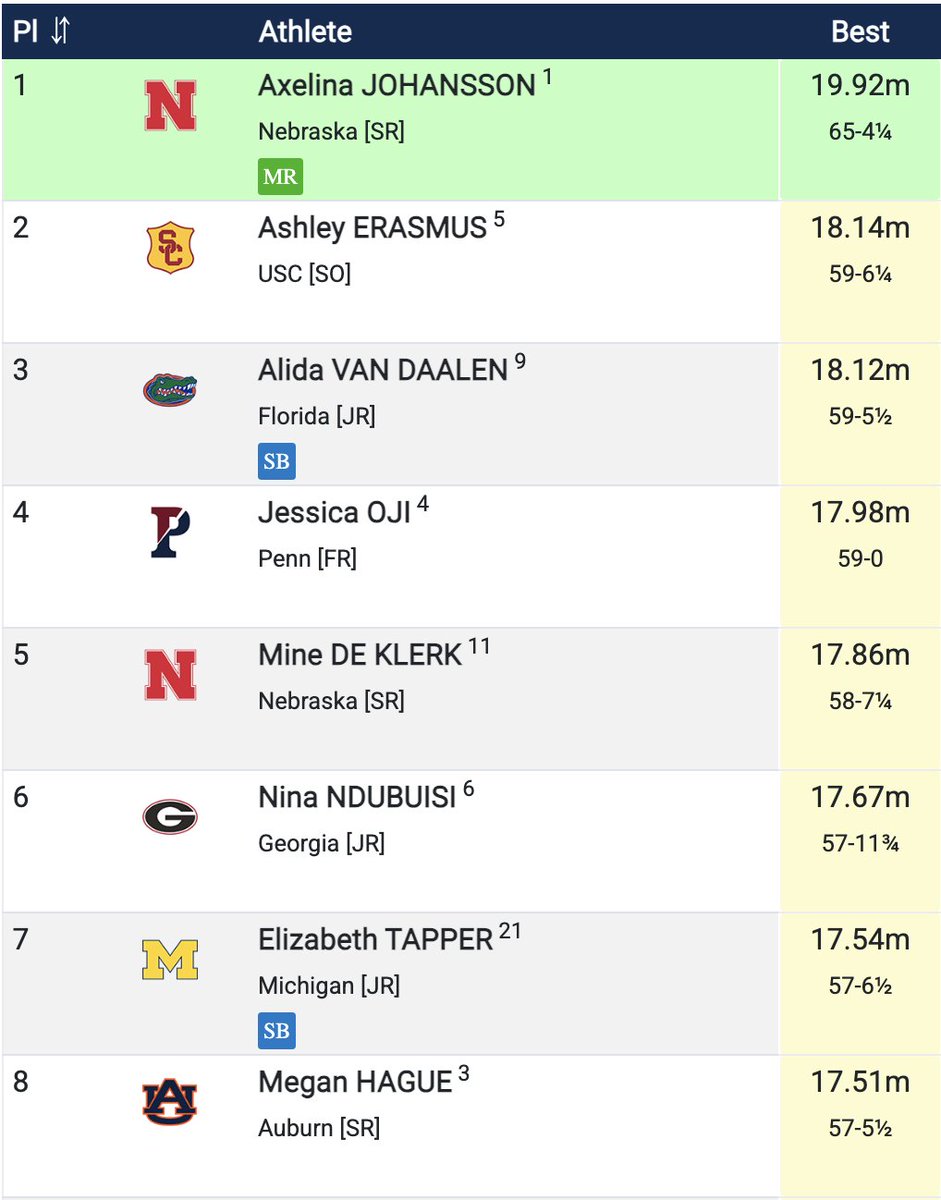Select the Best column header
The image size is (941, 1200).
(860, 32)
